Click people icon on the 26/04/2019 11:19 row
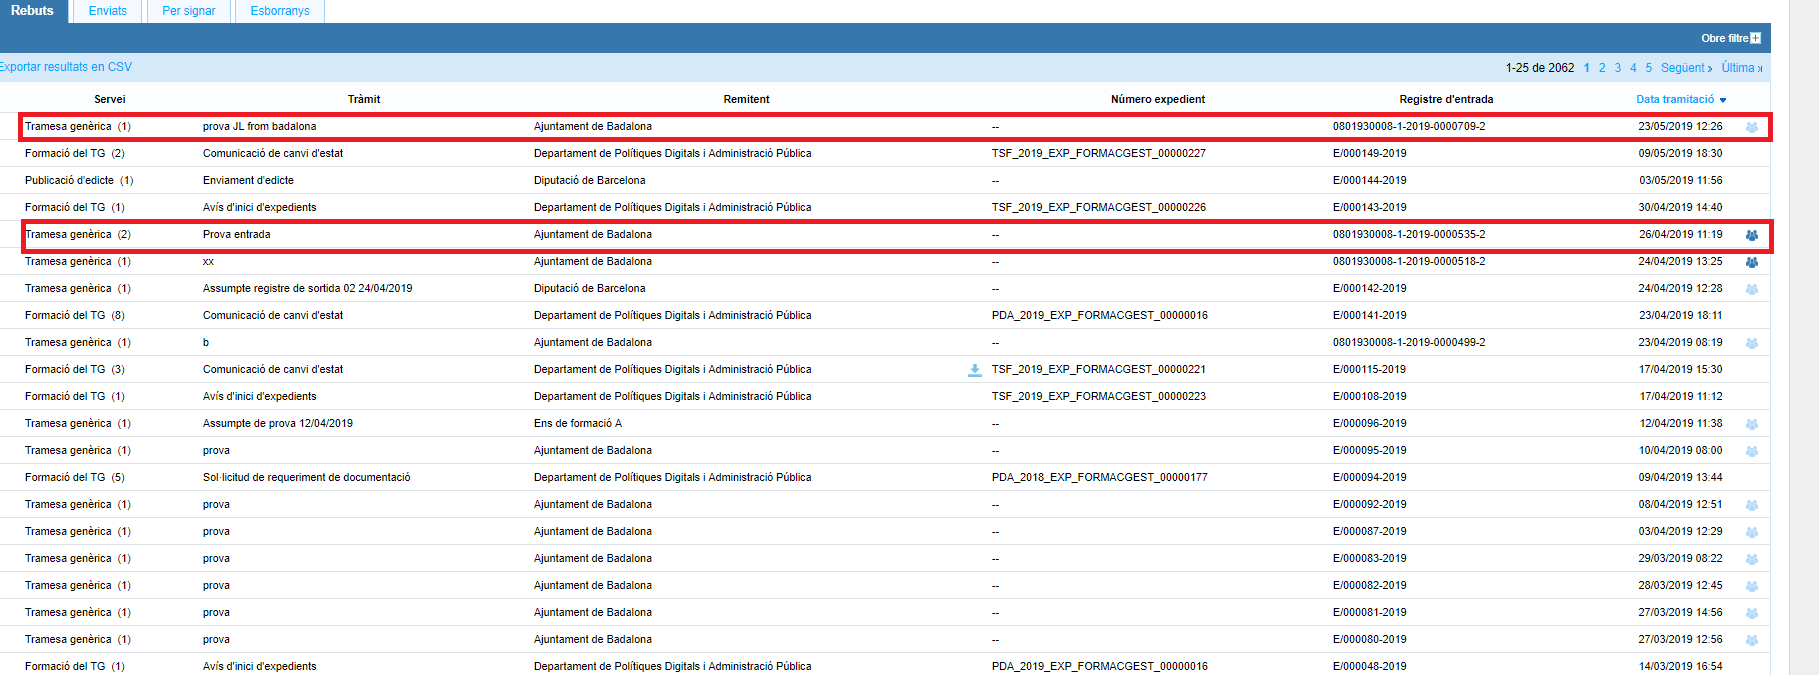This screenshot has height=675, width=1819. 1751,235
